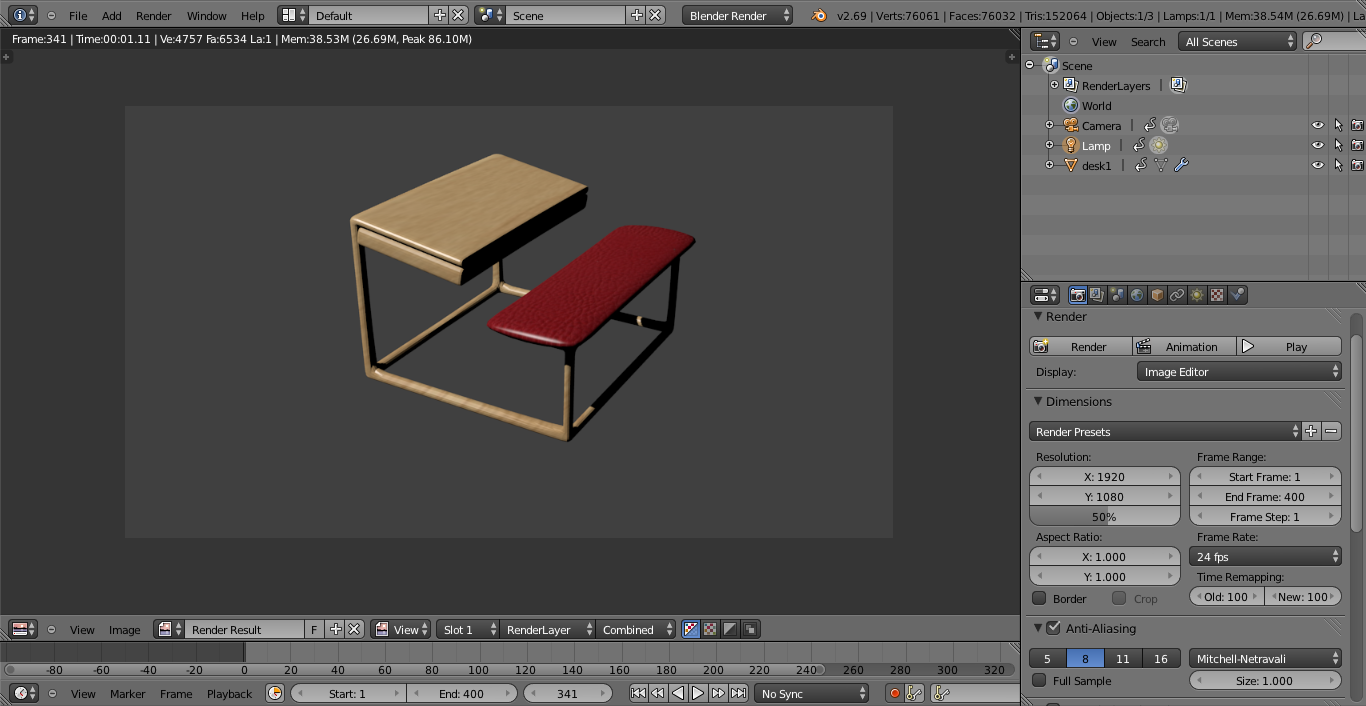Toggle Camera selectability arrow in outliner
This screenshot has width=1366, height=706.
pos(1338,125)
